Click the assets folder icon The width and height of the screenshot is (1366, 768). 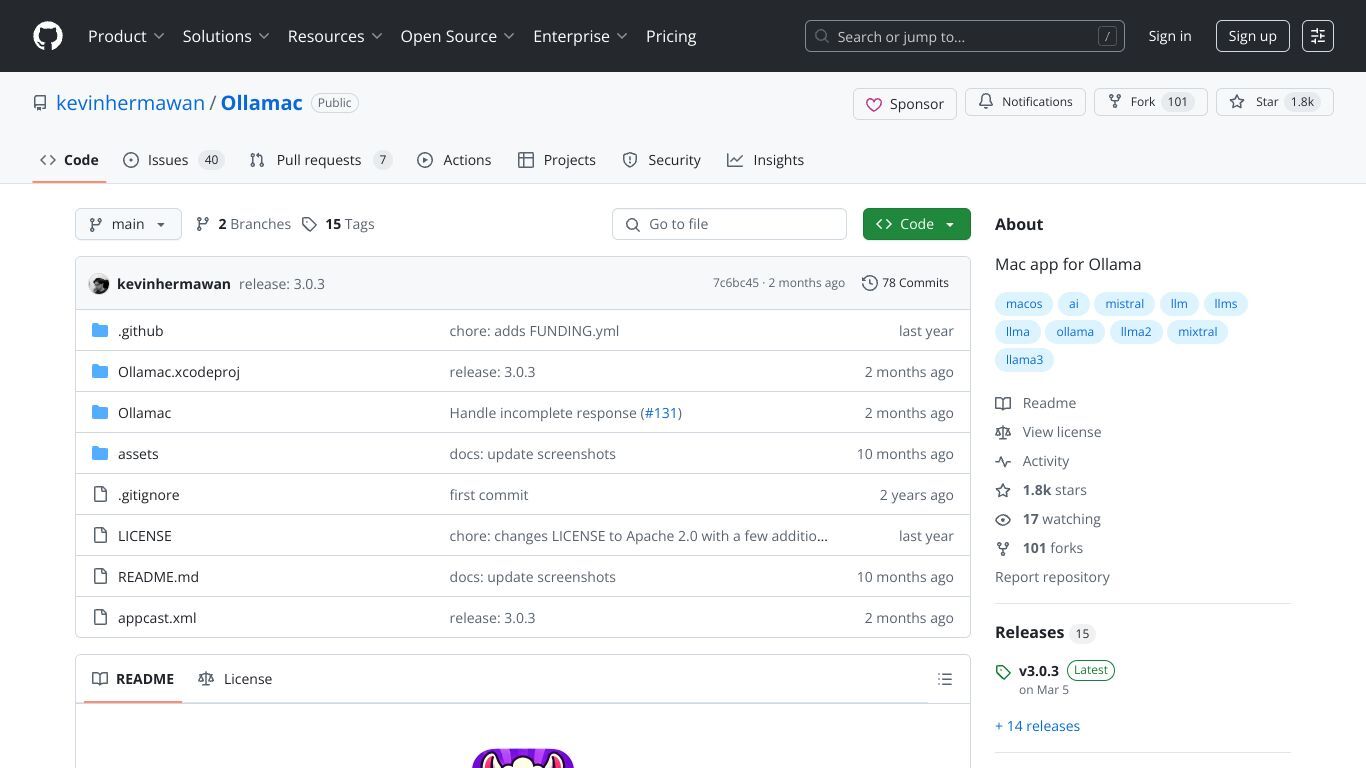point(100,454)
